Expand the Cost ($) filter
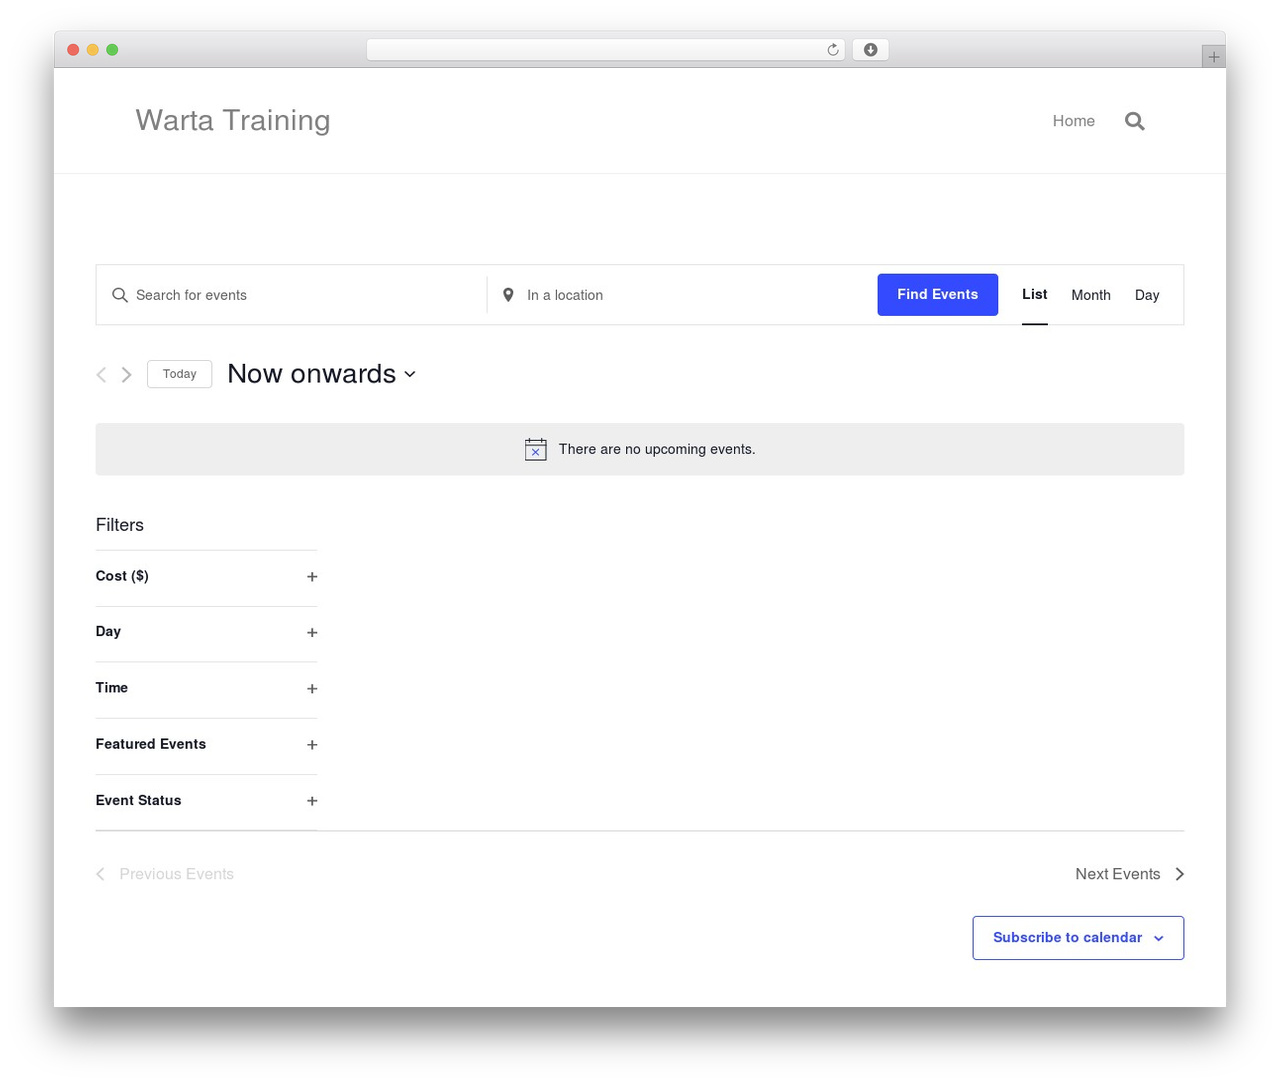This screenshot has width=1280, height=1084. pos(206,577)
